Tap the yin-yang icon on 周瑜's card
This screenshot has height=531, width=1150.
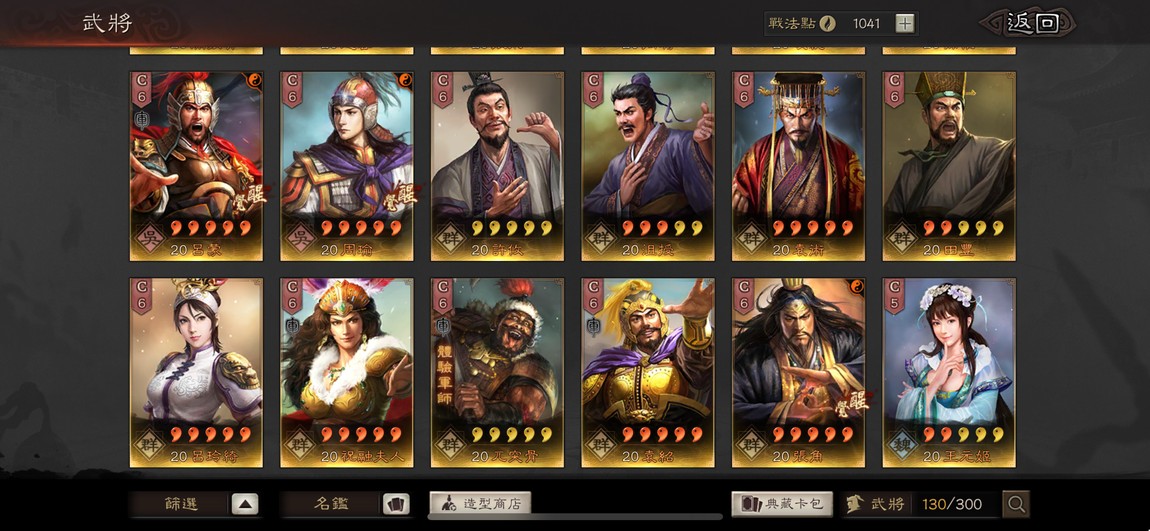click(x=404, y=81)
